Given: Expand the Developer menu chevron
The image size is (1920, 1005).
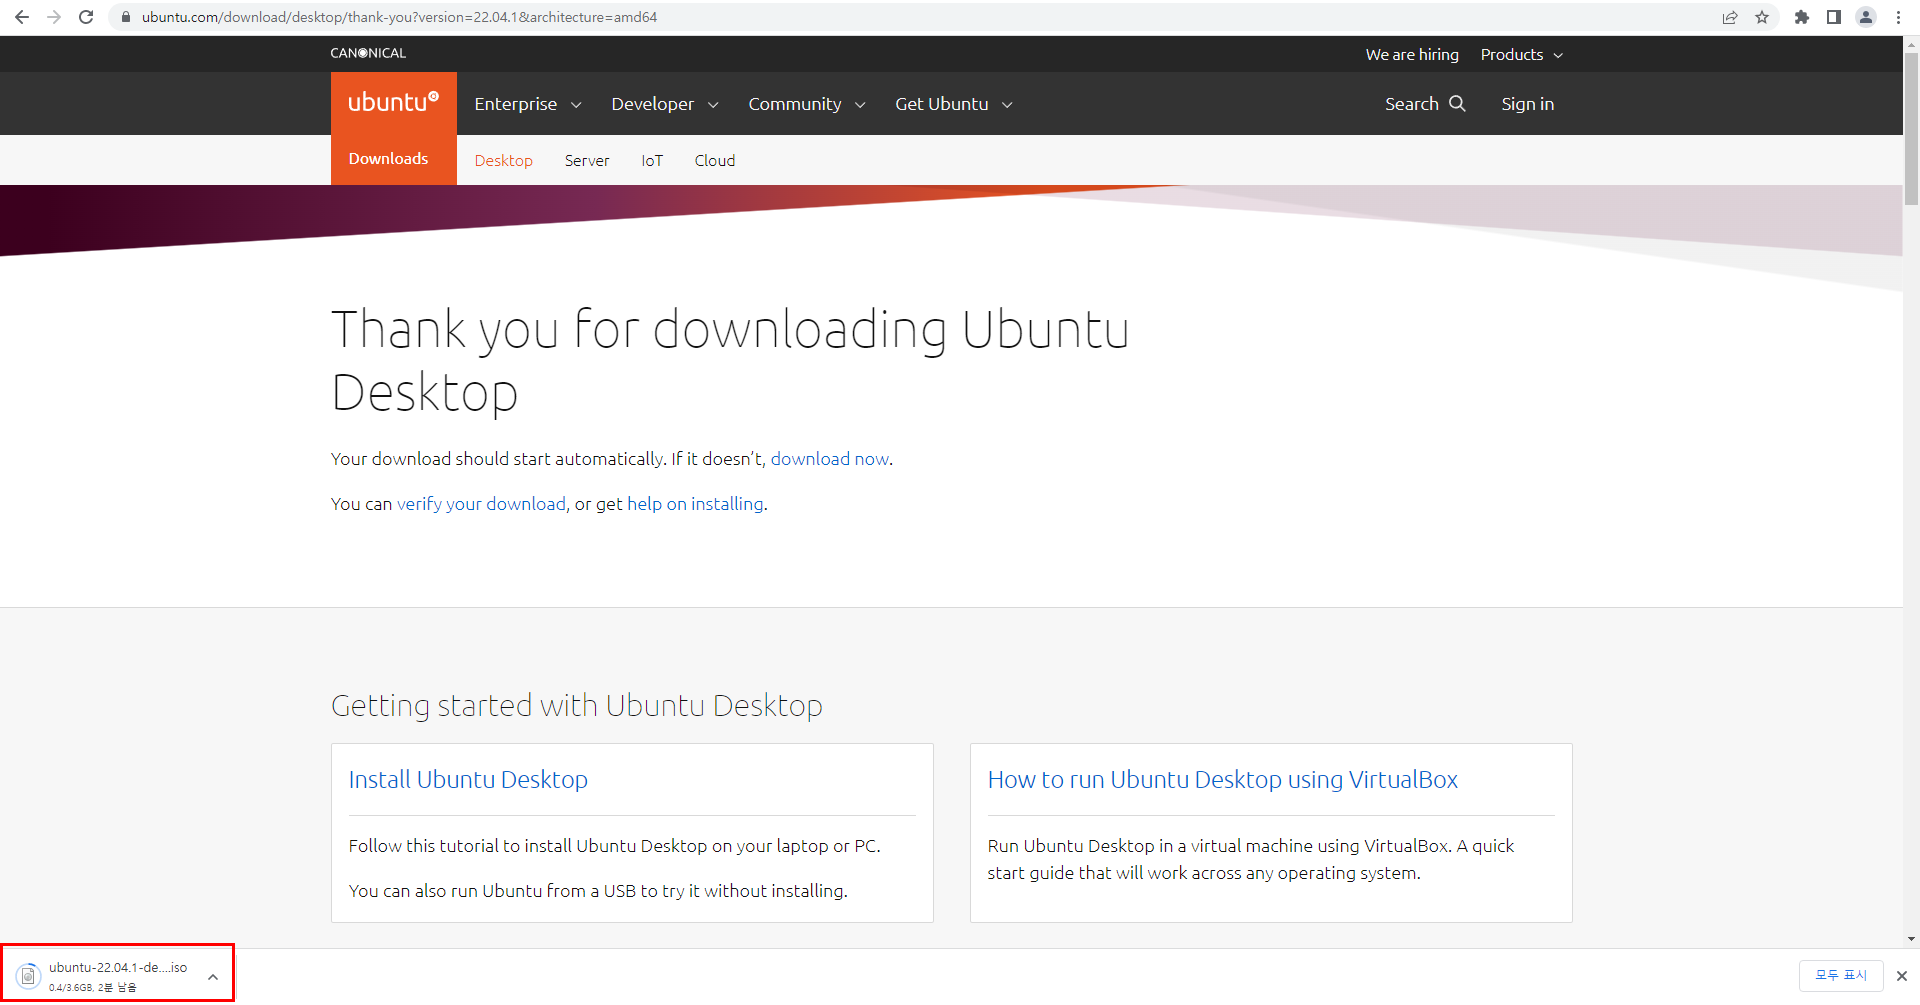Looking at the screenshot, I should pyautogui.click(x=713, y=105).
